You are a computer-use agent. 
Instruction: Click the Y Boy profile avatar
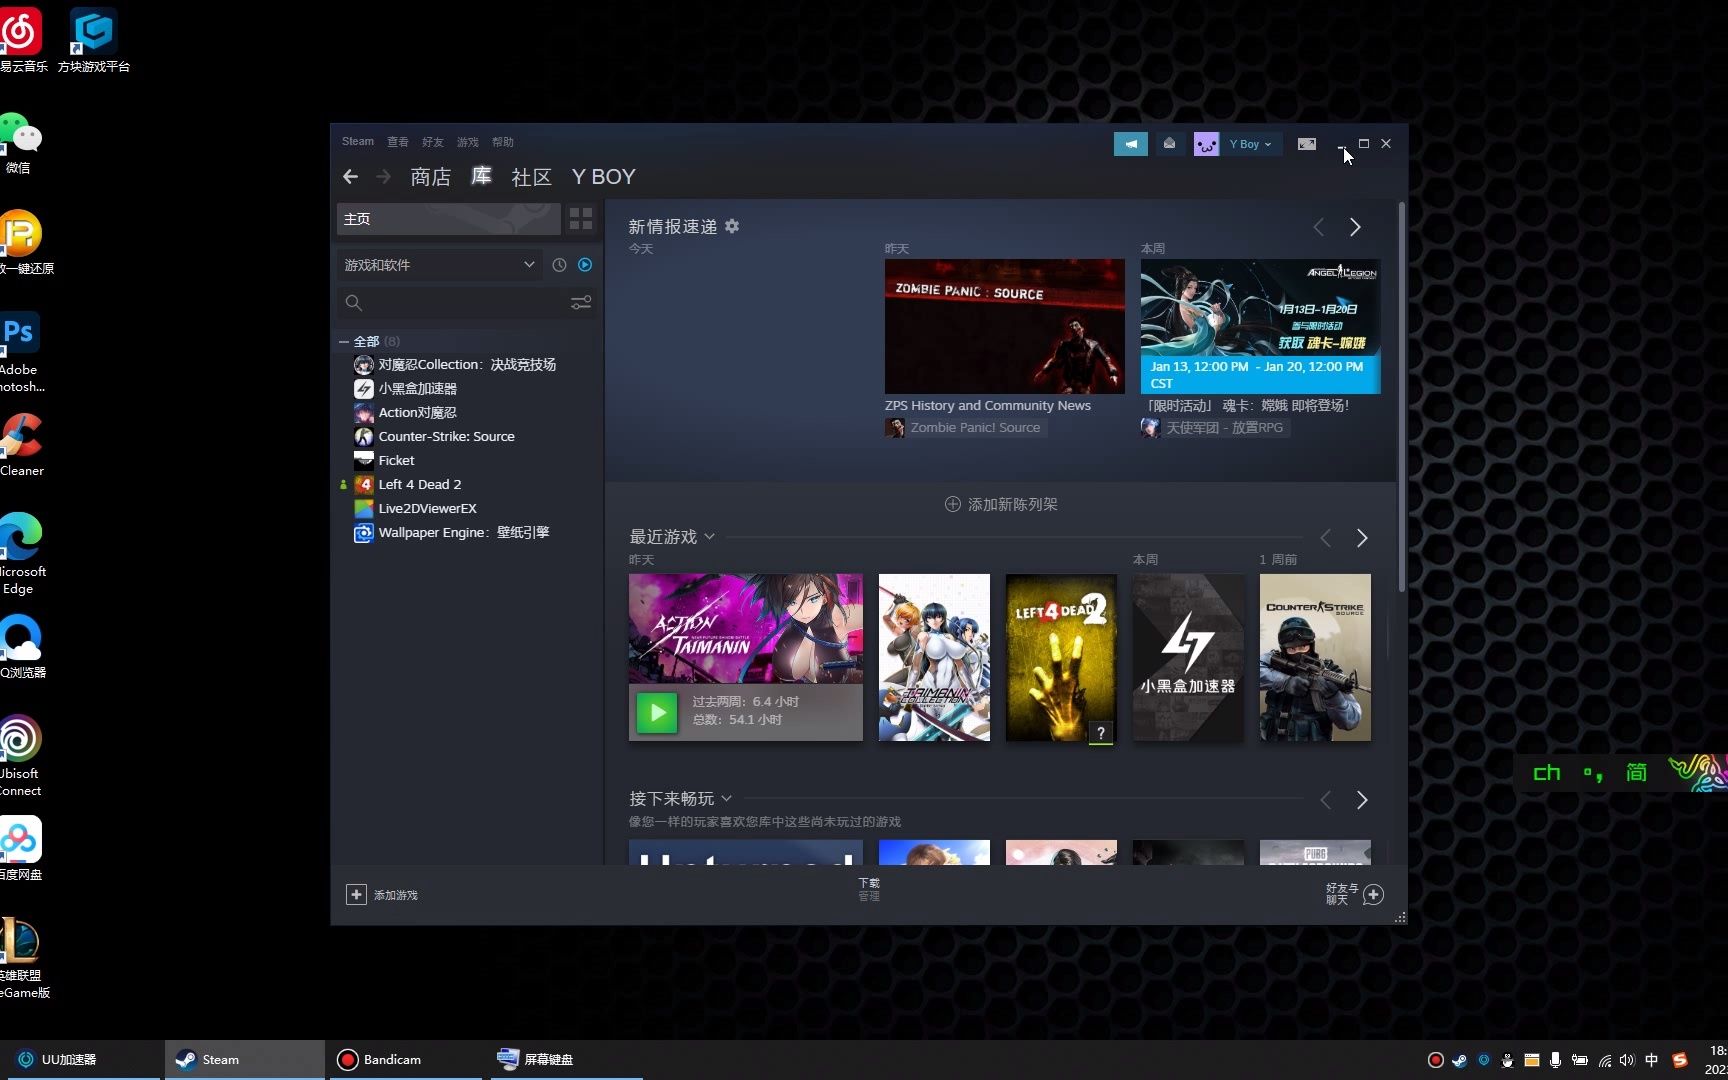[x=1206, y=143]
